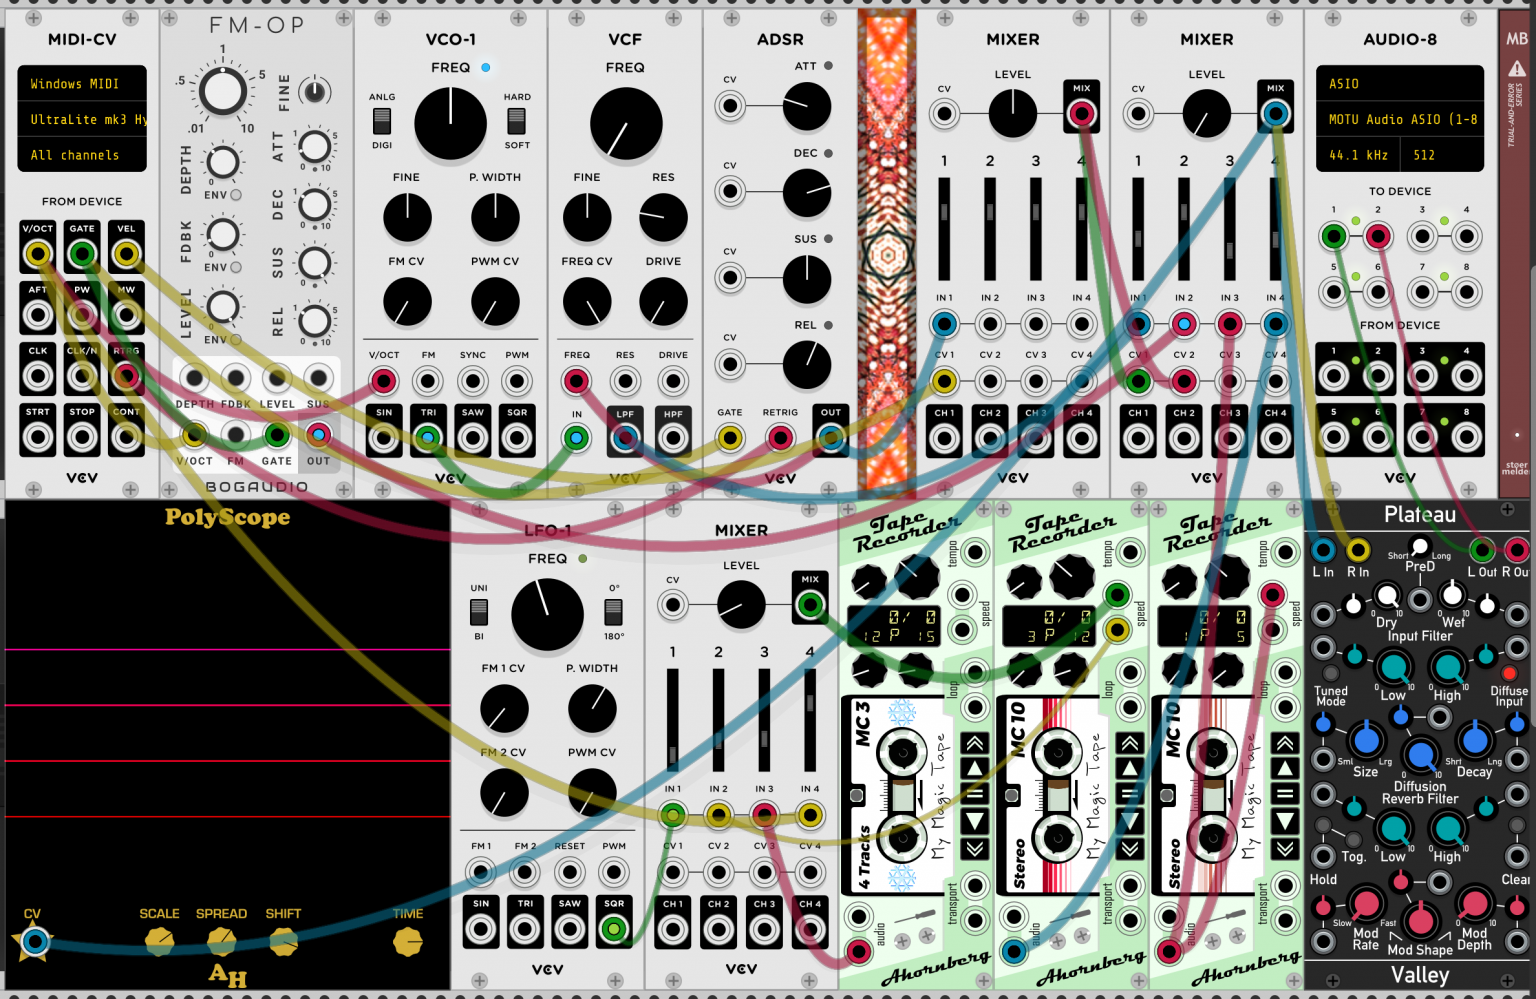Click the SAW output jack on VCO-1
Screen dimensions: 1536x999
(x=473, y=437)
